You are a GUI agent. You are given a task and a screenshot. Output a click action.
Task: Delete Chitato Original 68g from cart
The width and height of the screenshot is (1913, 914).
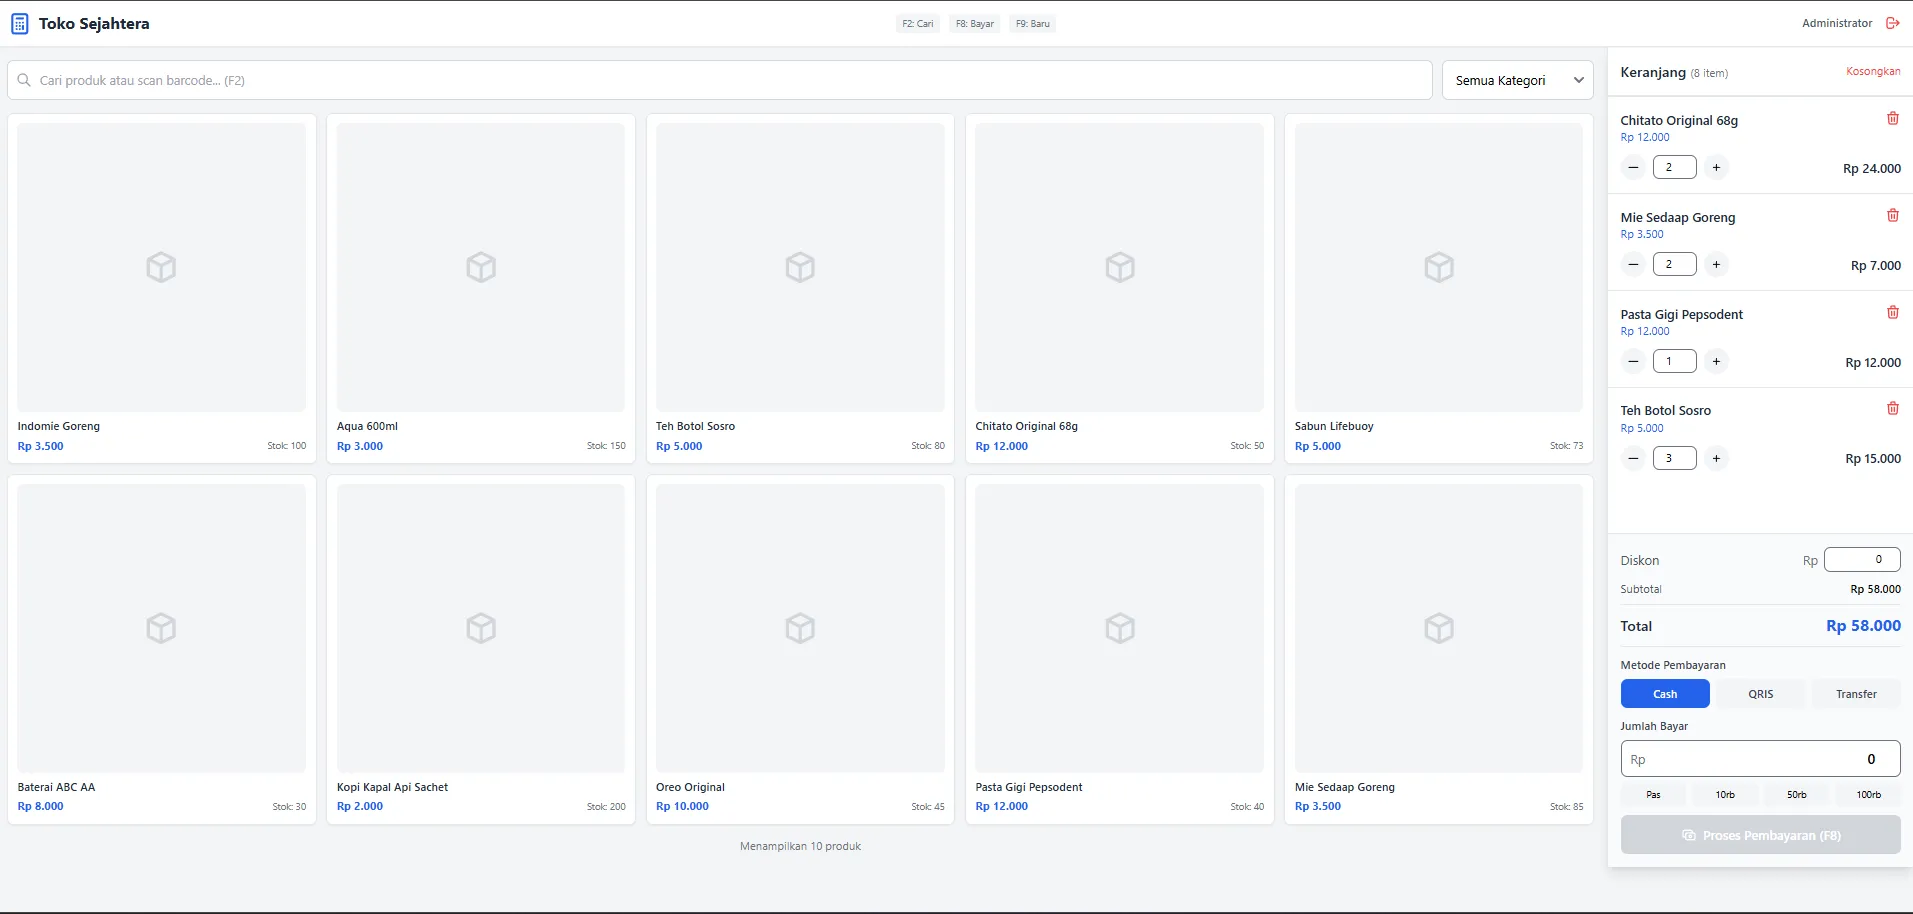tap(1892, 119)
